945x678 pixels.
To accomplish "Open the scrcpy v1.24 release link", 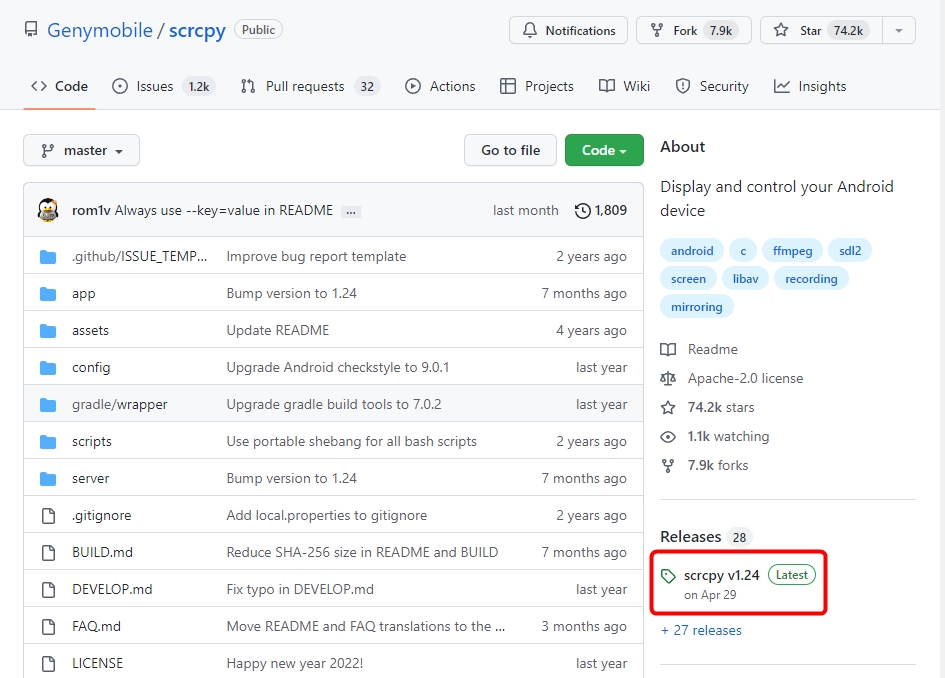I will coord(721,576).
